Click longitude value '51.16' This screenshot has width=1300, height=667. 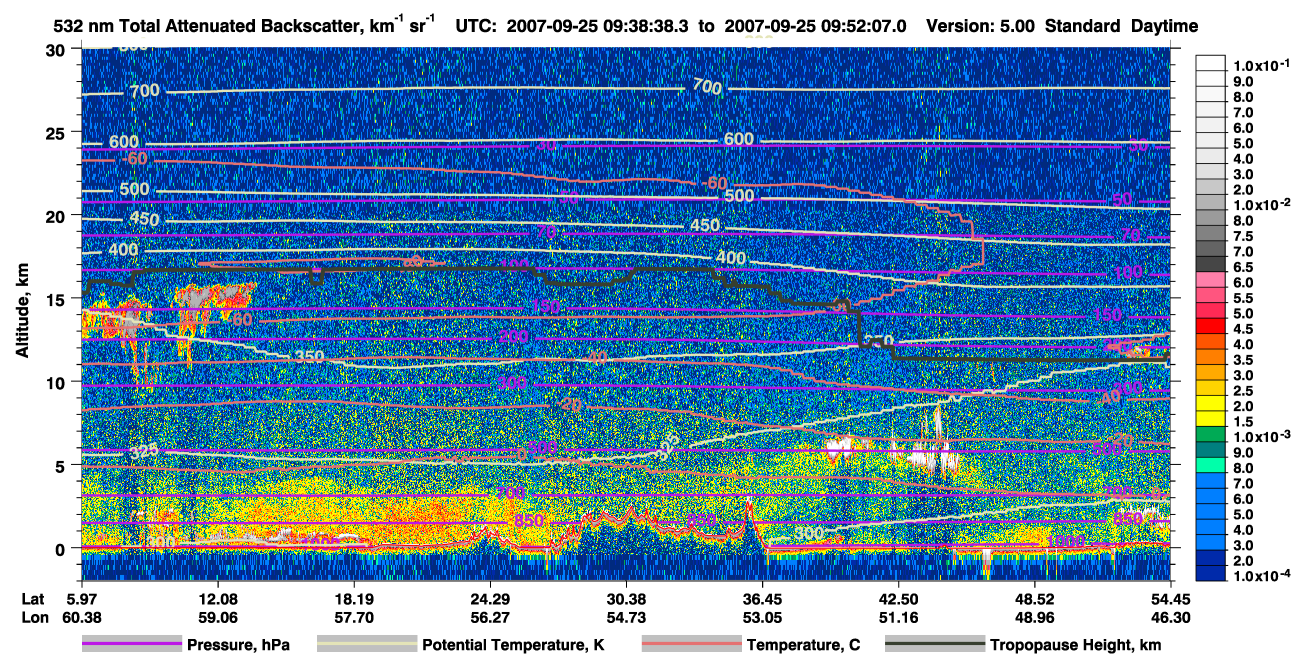point(898,617)
